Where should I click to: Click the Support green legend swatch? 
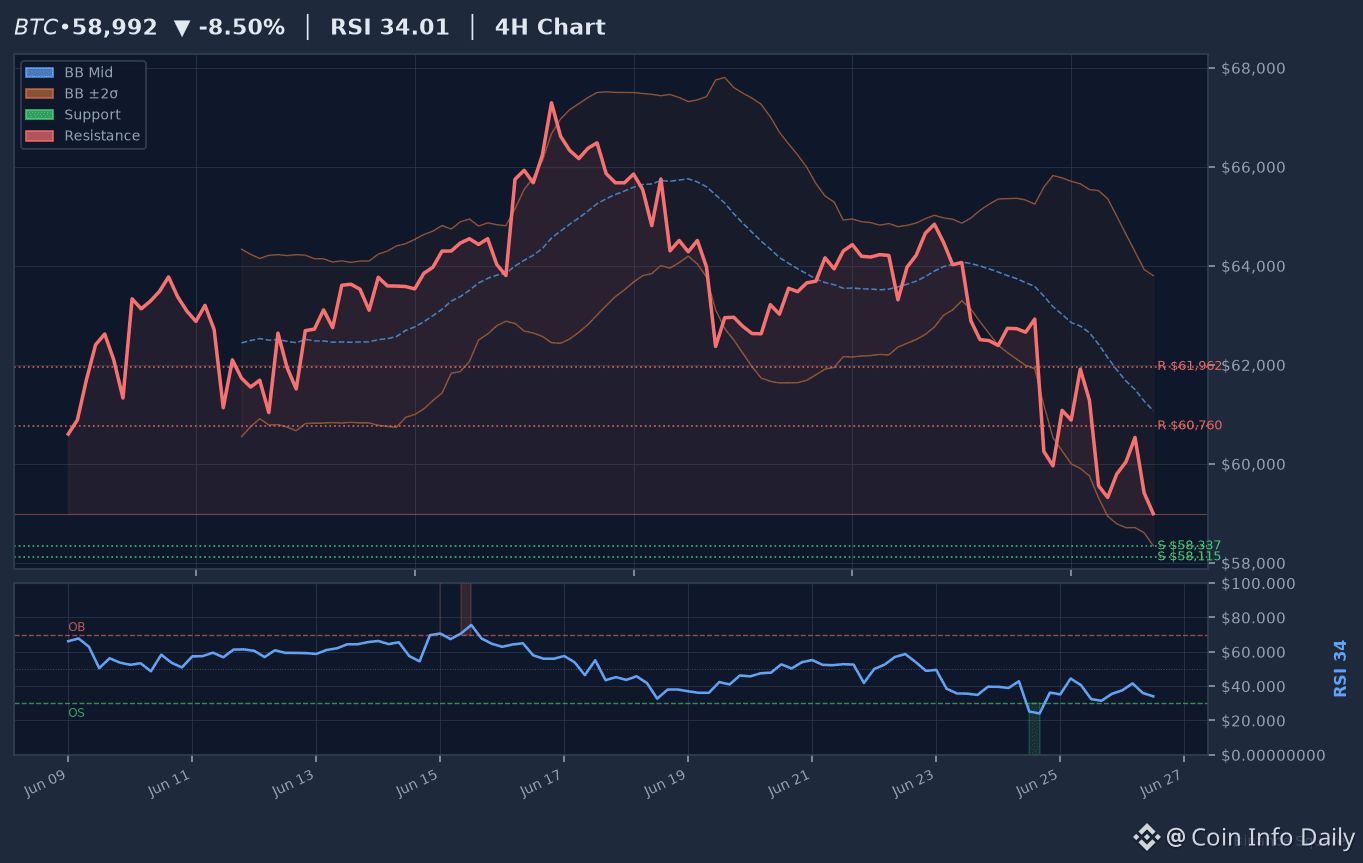[40, 115]
